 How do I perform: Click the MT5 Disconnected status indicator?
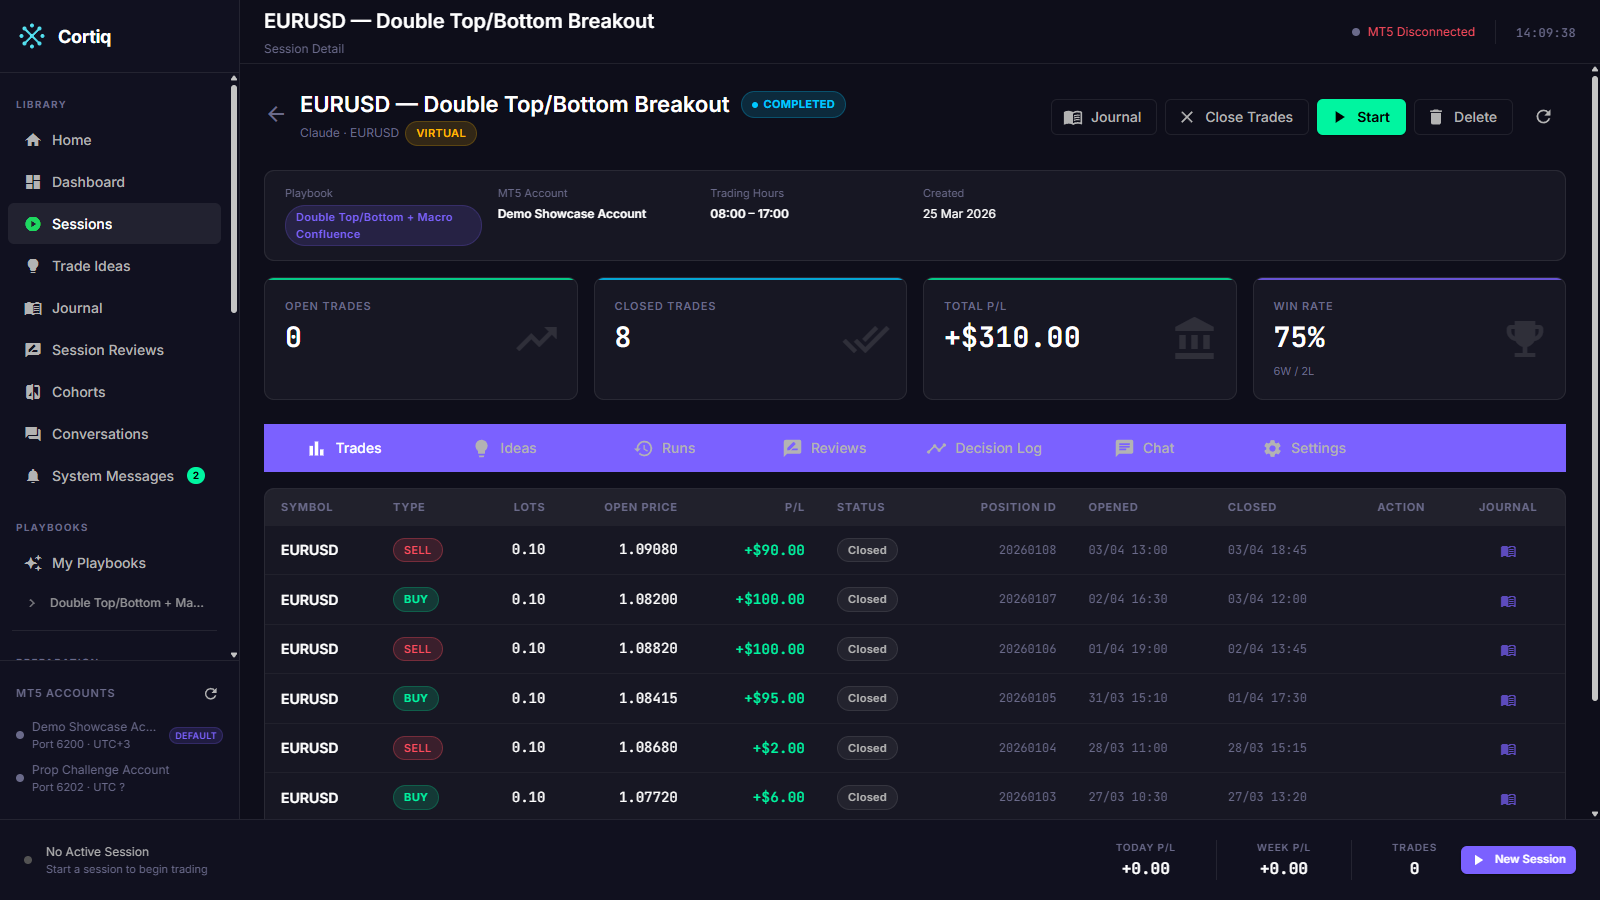[1413, 32]
